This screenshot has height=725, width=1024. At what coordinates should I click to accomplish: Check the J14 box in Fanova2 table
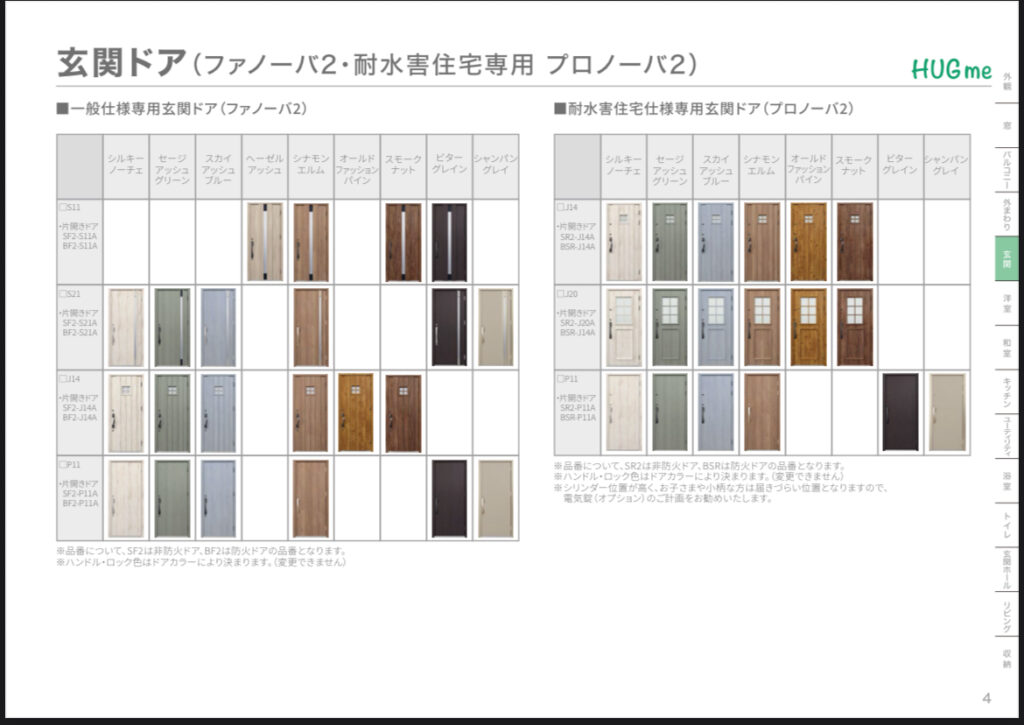click(x=63, y=379)
